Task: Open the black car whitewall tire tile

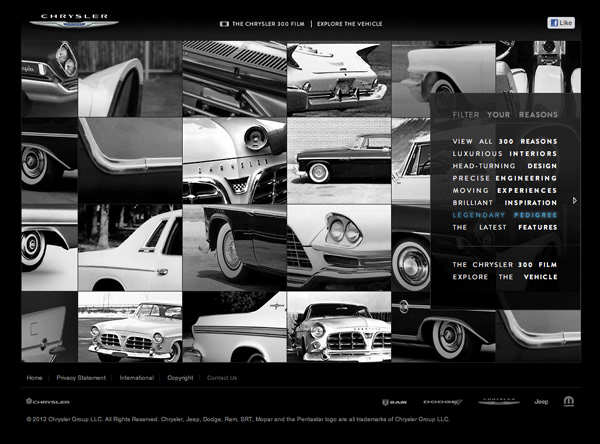Action: 235,247
